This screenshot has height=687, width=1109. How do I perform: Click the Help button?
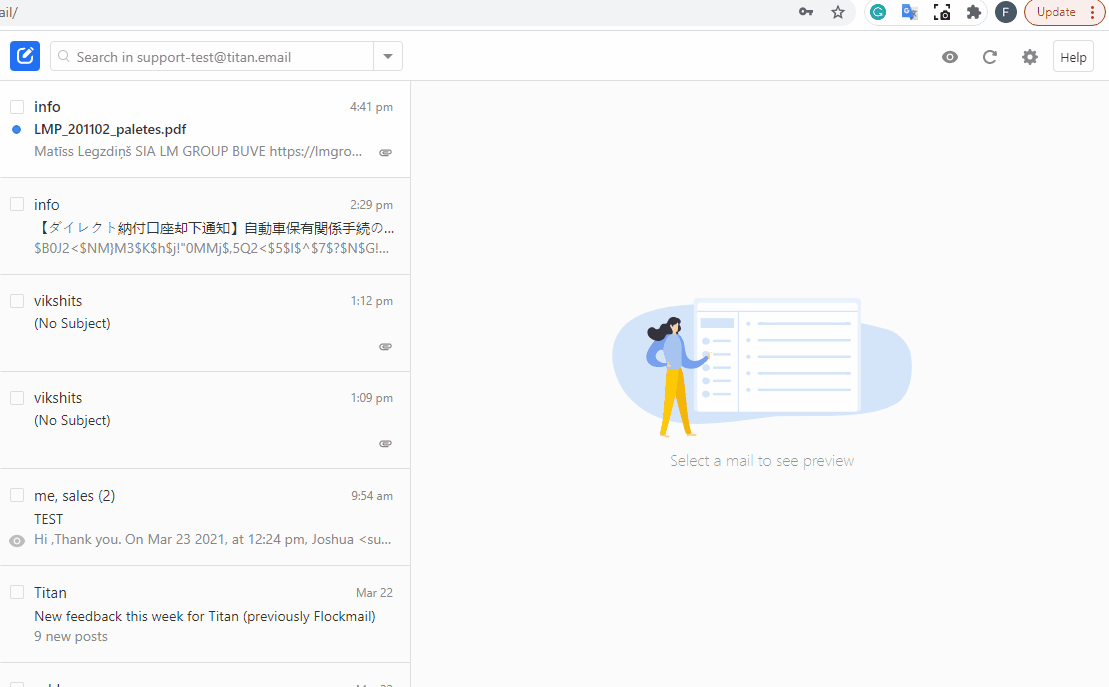click(x=1073, y=57)
